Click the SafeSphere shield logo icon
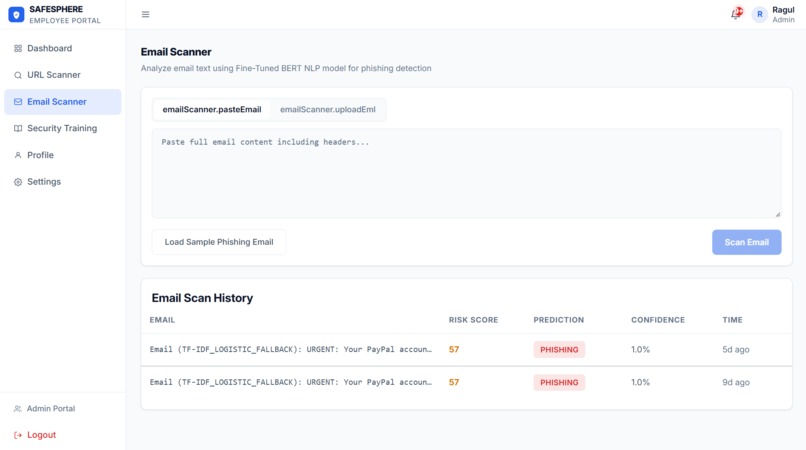The height and width of the screenshot is (450, 806). tap(16, 14)
